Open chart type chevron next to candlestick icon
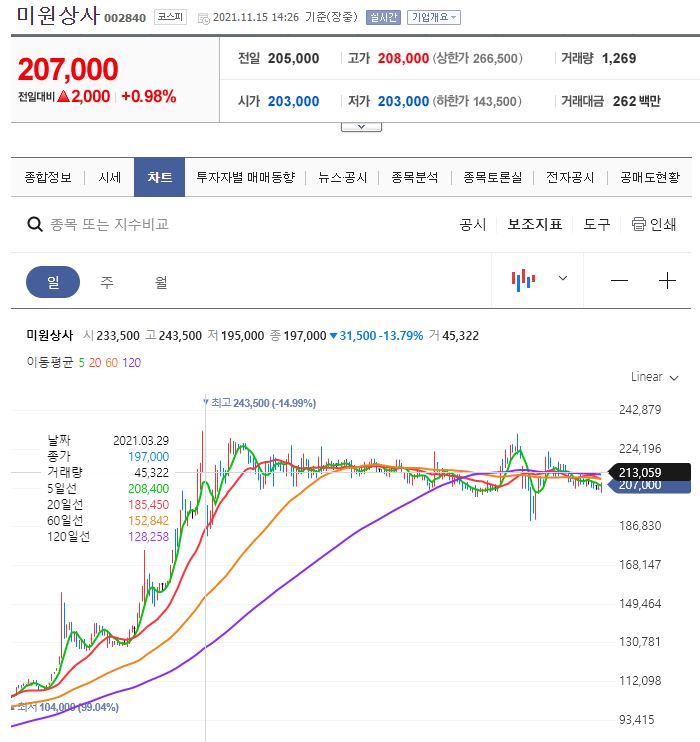 [x=563, y=279]
